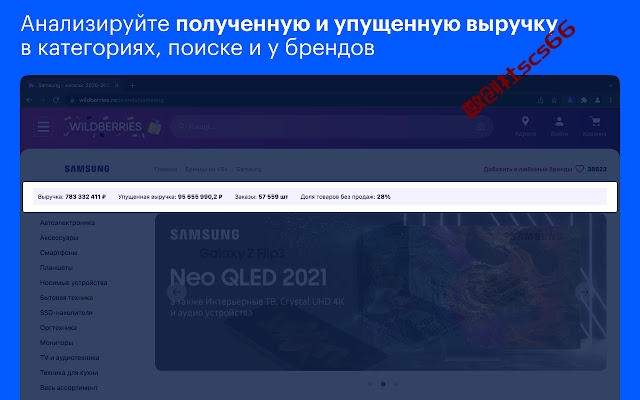Click the browser share page icon

point(540,100)
